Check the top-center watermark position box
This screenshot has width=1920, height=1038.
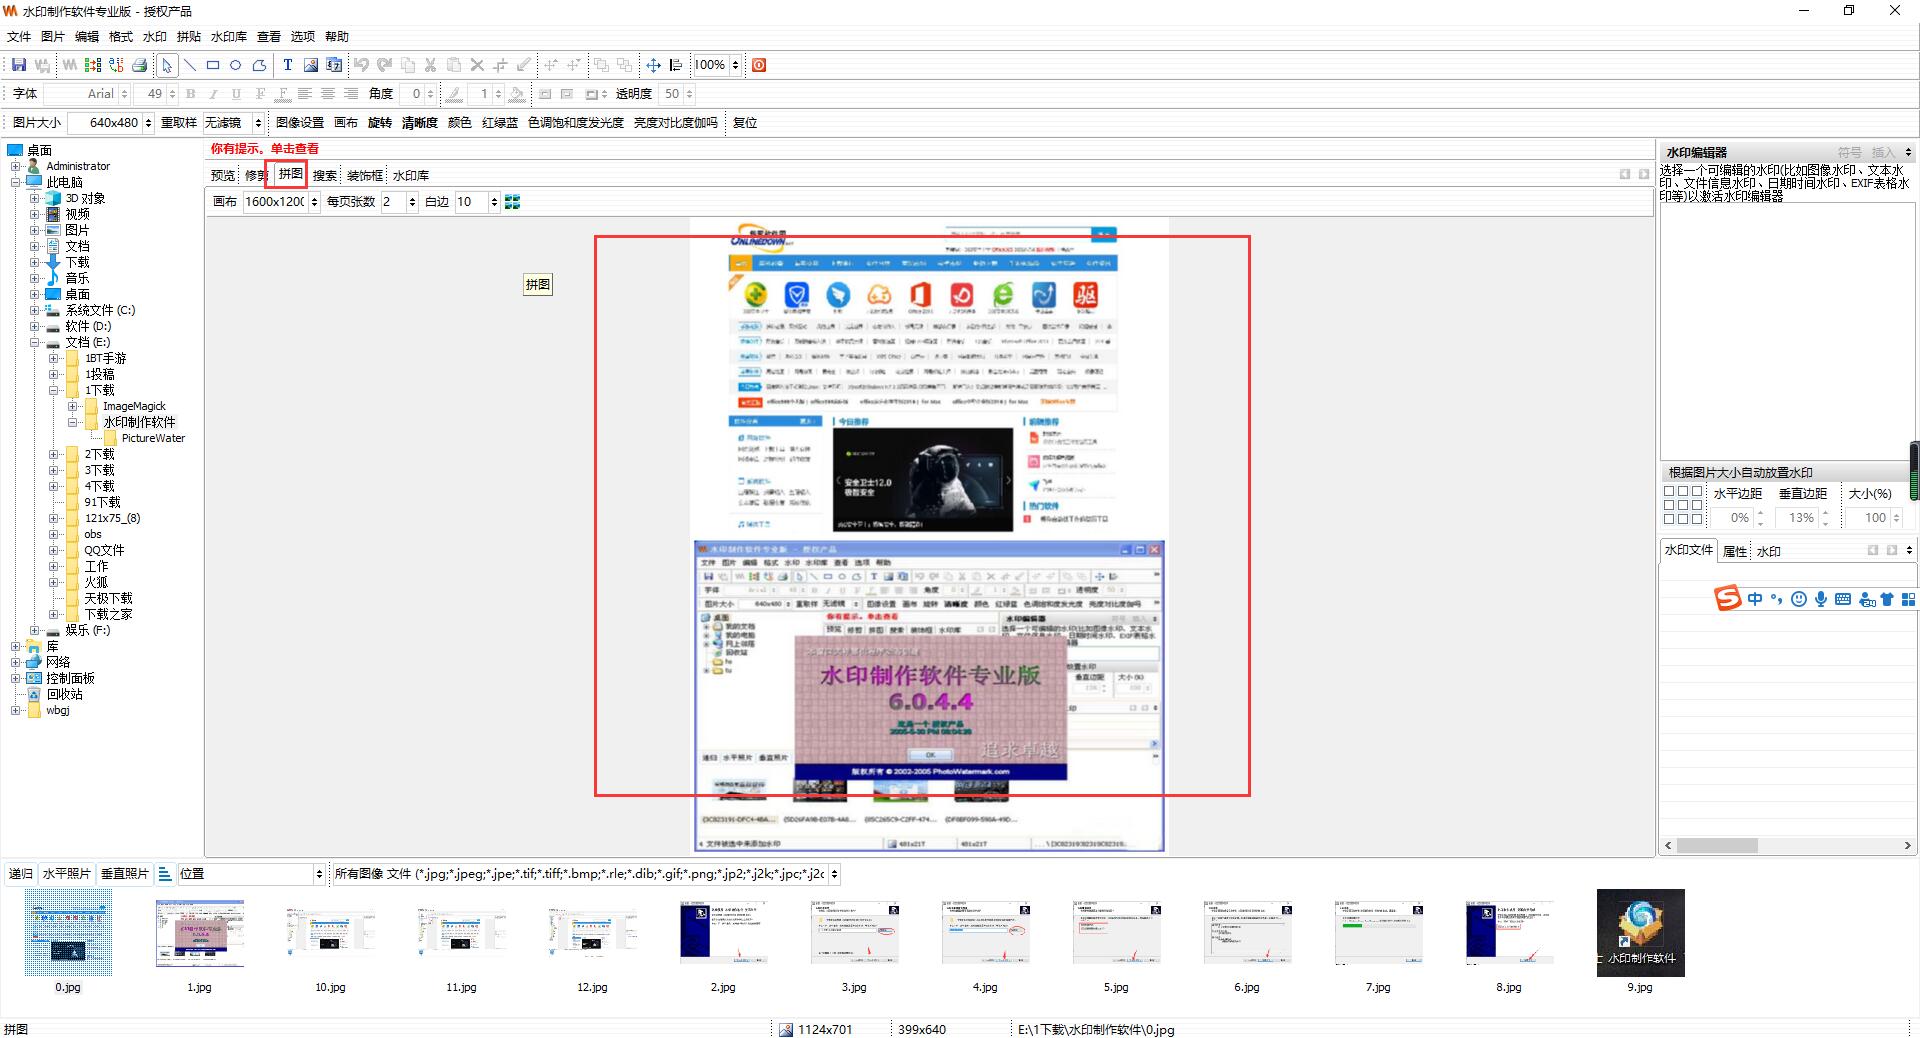click(x=1683, y=492)
